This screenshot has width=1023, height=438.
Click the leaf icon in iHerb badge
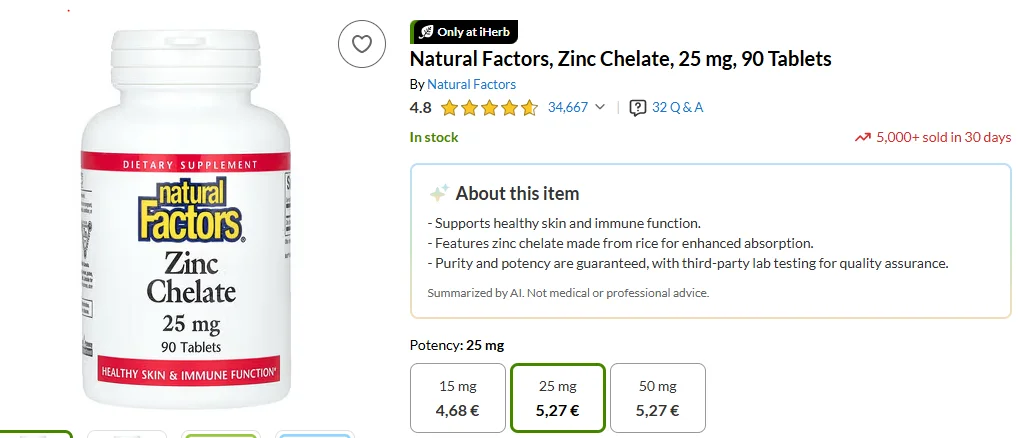click(x=425, y=32)
